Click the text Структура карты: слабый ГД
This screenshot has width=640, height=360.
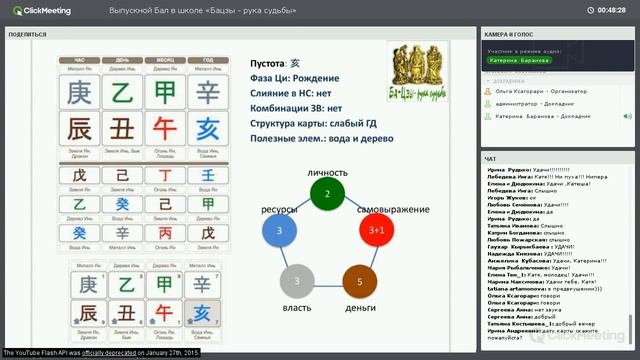tap(313, 124)
